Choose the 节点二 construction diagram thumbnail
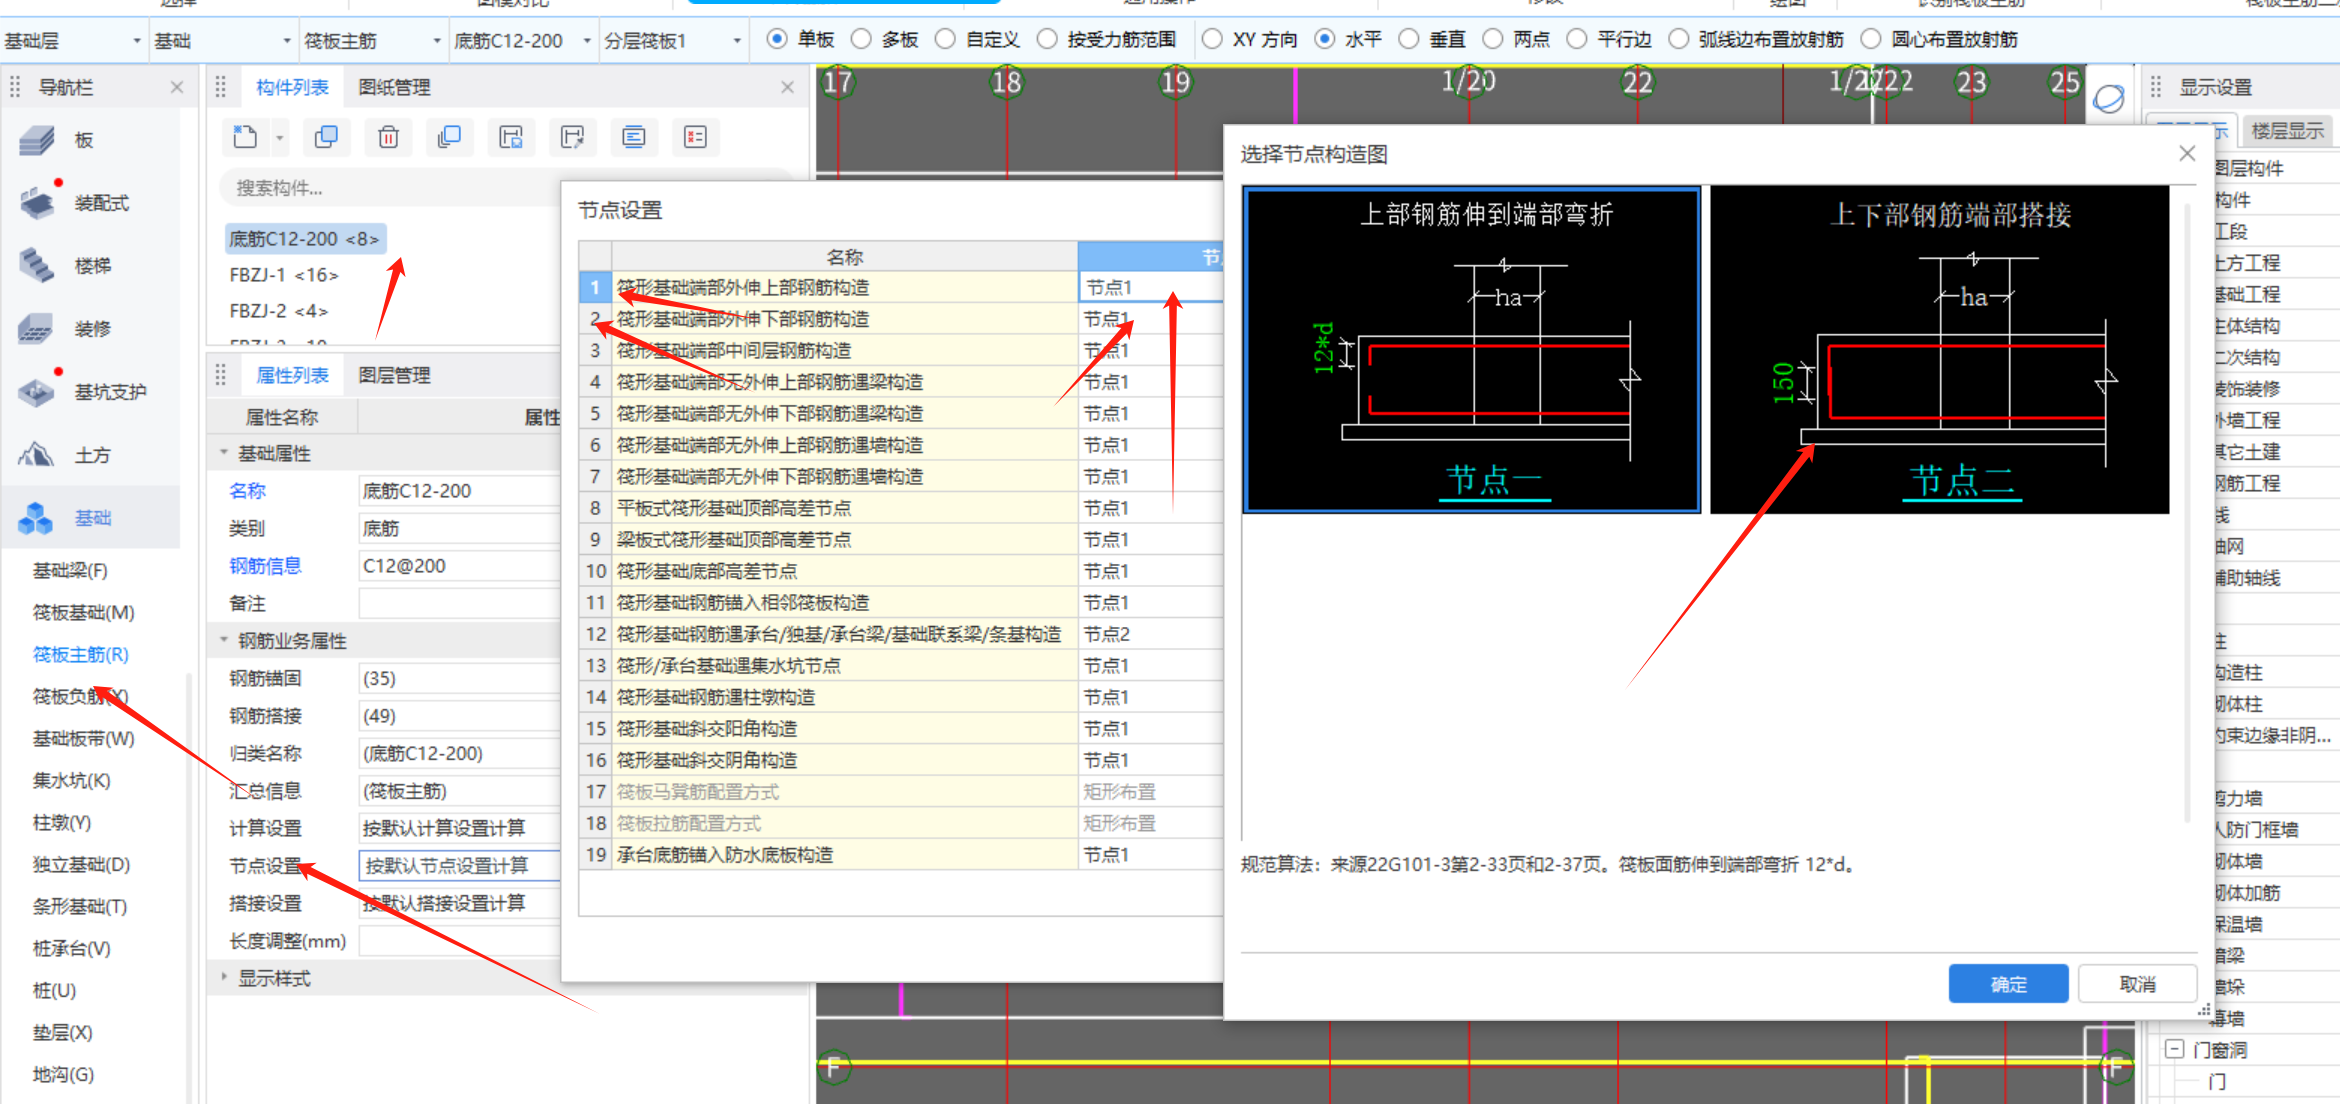Viewport: 2340px width, 1104px height. pos(1940,349)
